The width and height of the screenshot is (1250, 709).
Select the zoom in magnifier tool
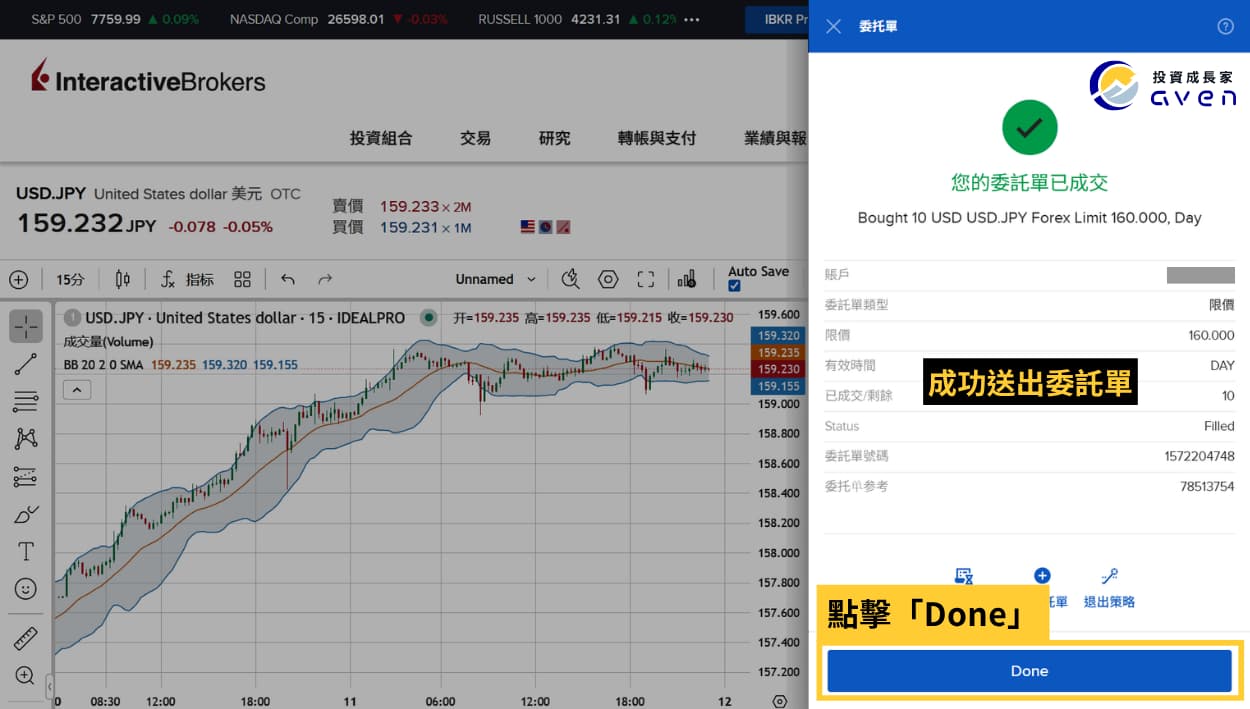(26, 675)
